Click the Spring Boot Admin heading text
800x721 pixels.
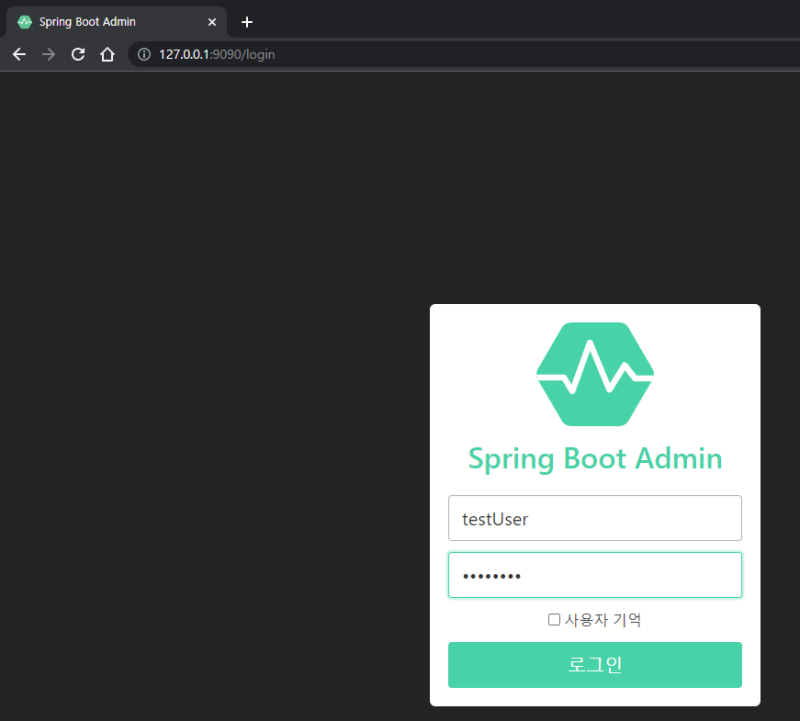(x=595, y=459)
